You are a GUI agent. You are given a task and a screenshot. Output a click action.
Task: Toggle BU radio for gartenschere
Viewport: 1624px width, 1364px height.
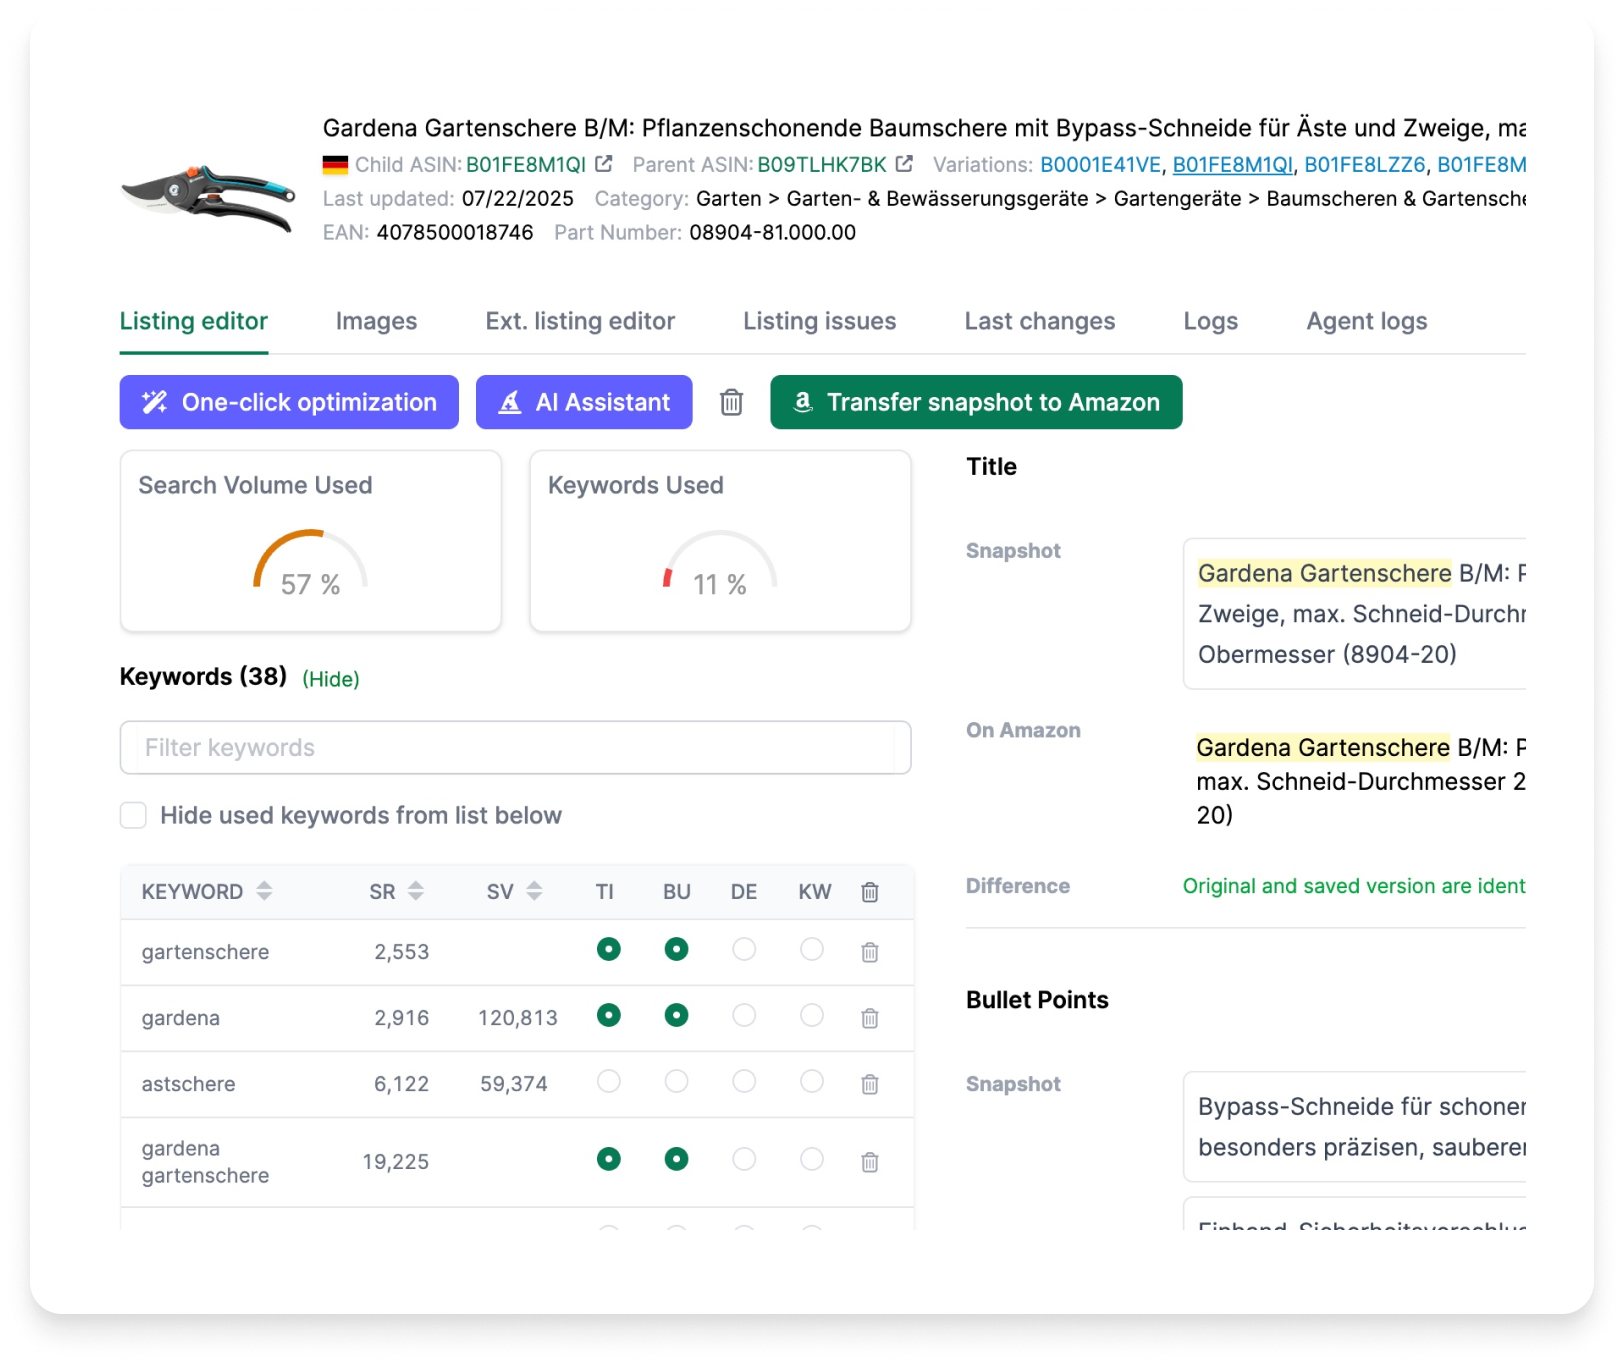click(x=677, y=949)
